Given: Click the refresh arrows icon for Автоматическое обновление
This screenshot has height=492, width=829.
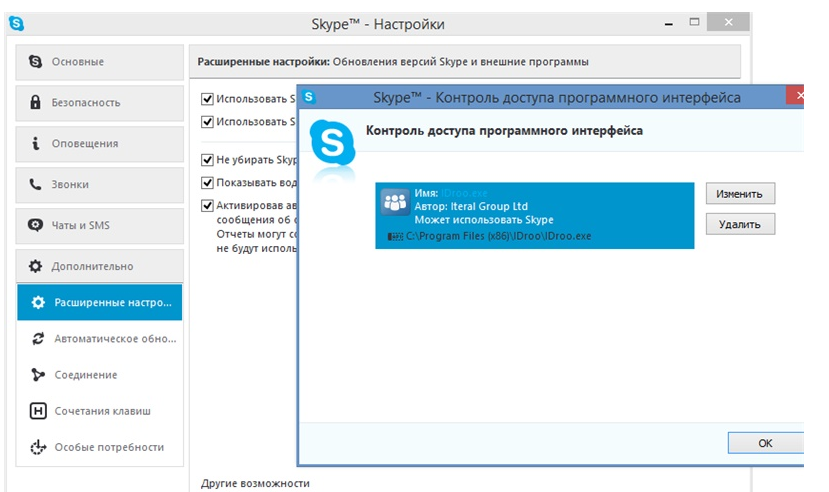Looking at the screenshot, I should (38, 338).
